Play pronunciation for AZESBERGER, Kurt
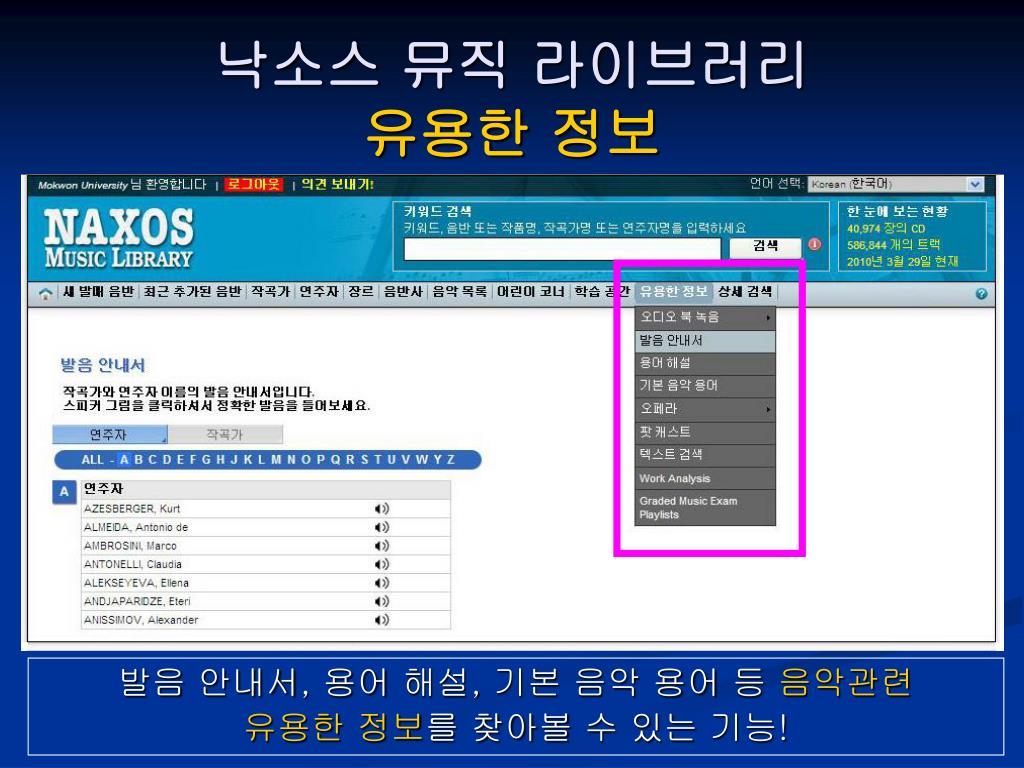This screenshot has width=1024, height=768. point(382,509)
